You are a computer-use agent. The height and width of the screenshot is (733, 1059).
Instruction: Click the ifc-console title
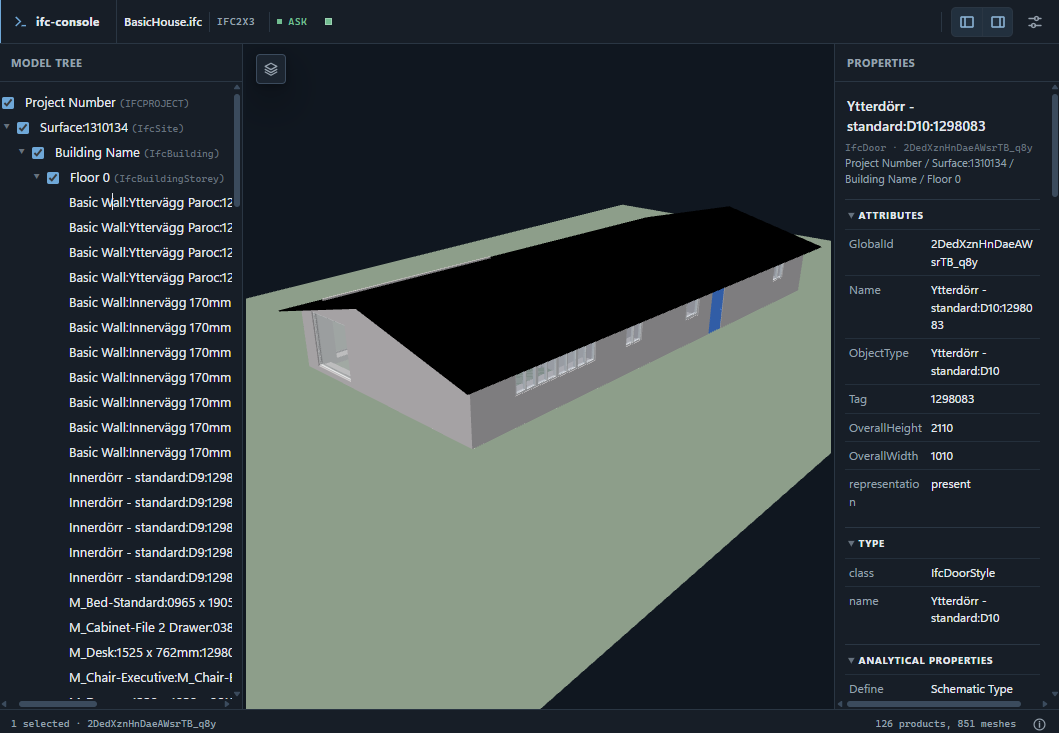[68, 22]
